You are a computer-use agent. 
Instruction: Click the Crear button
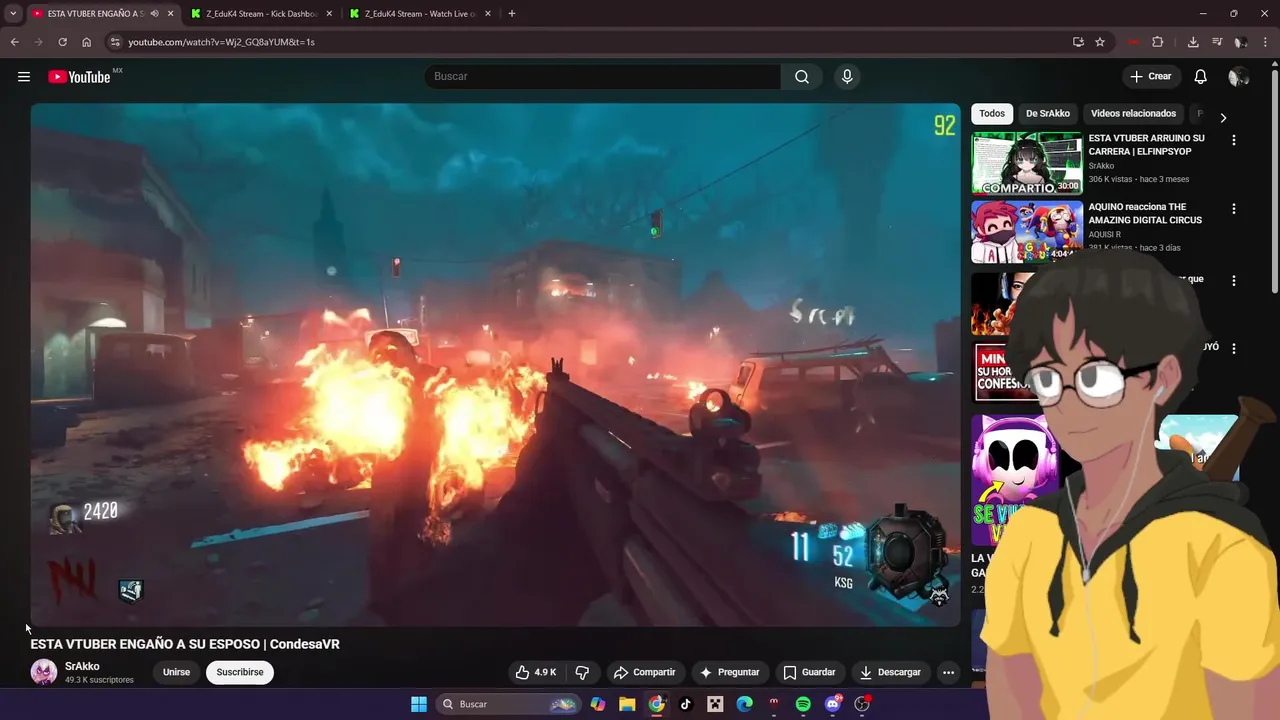click(x=1151, y=77)
